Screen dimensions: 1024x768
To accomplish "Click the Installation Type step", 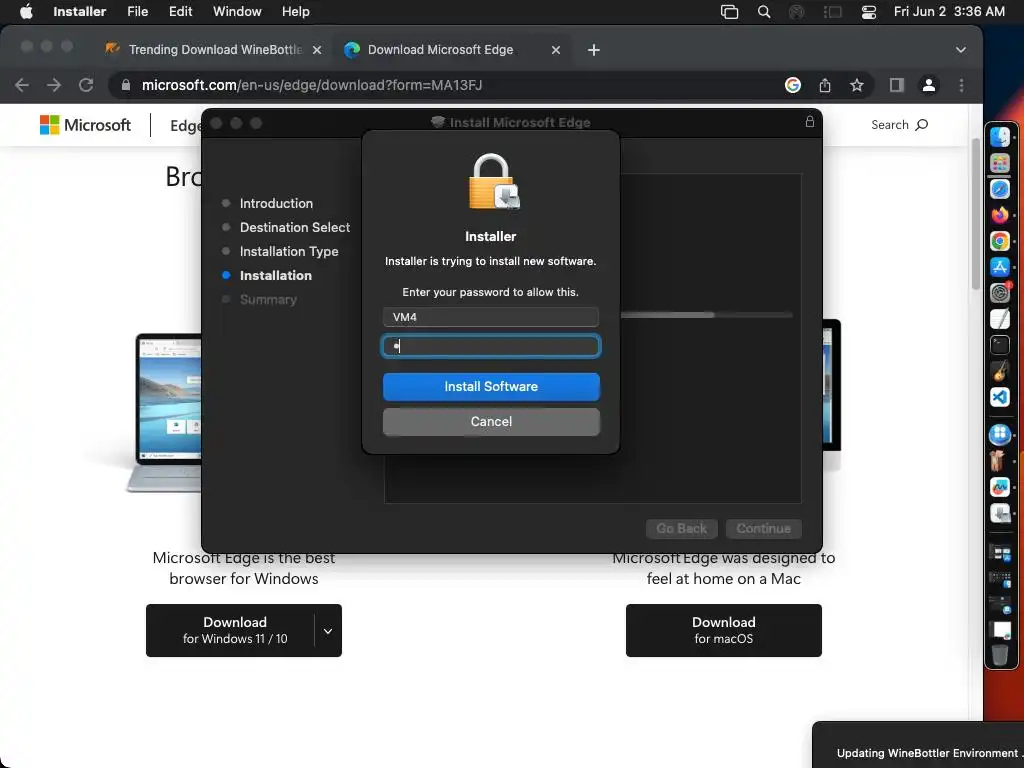I will [289, 251].
